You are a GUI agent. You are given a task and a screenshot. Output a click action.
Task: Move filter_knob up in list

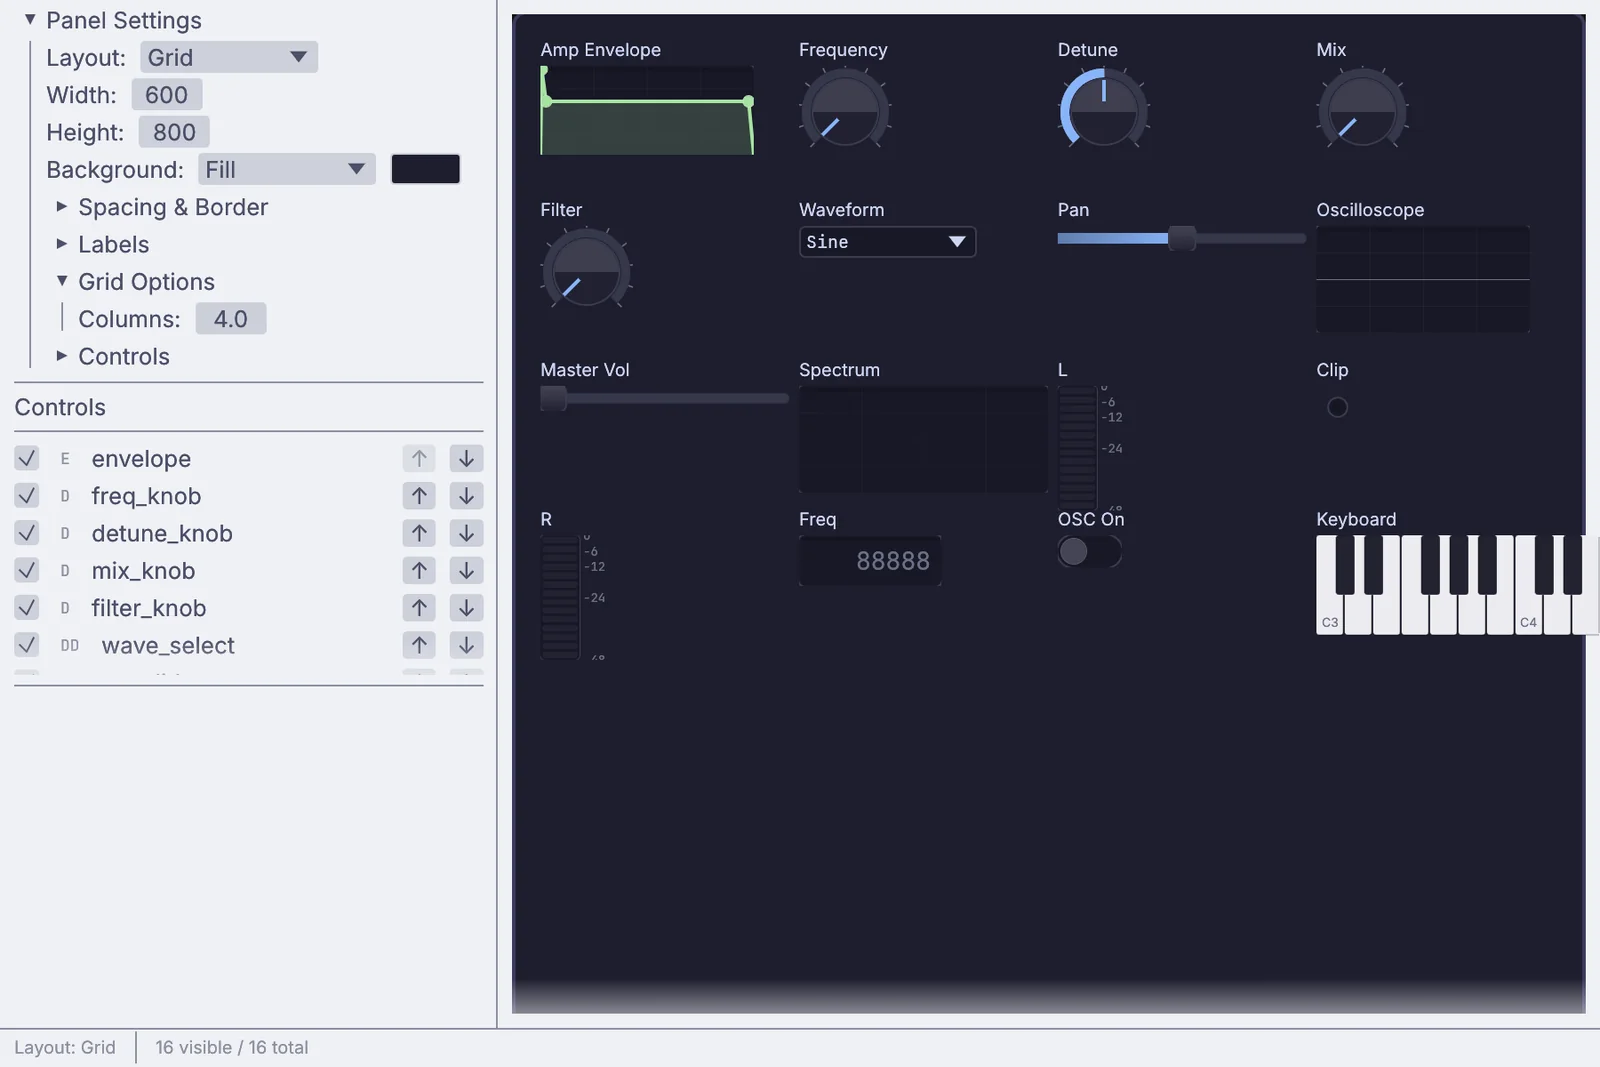tap(419, 608)
